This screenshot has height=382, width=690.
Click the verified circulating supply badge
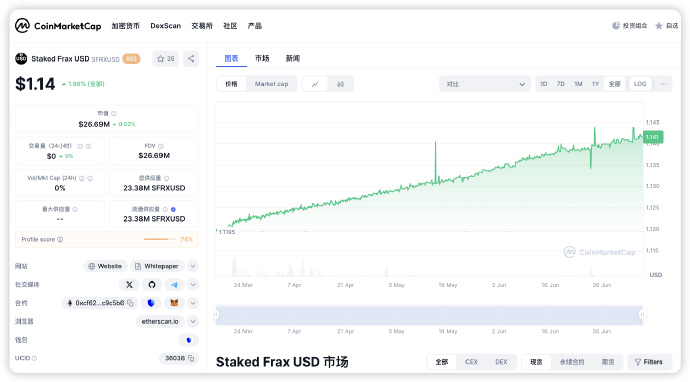coord(173,209)
